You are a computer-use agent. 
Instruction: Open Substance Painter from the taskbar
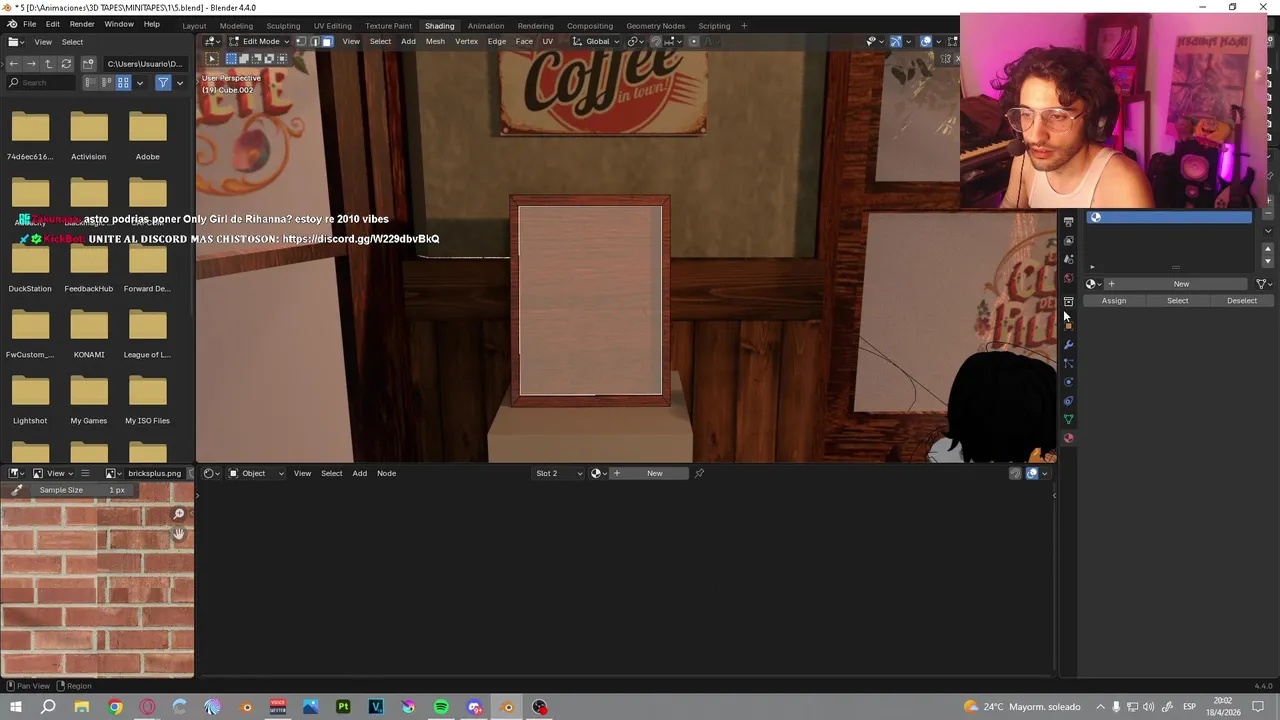(343, 707)
